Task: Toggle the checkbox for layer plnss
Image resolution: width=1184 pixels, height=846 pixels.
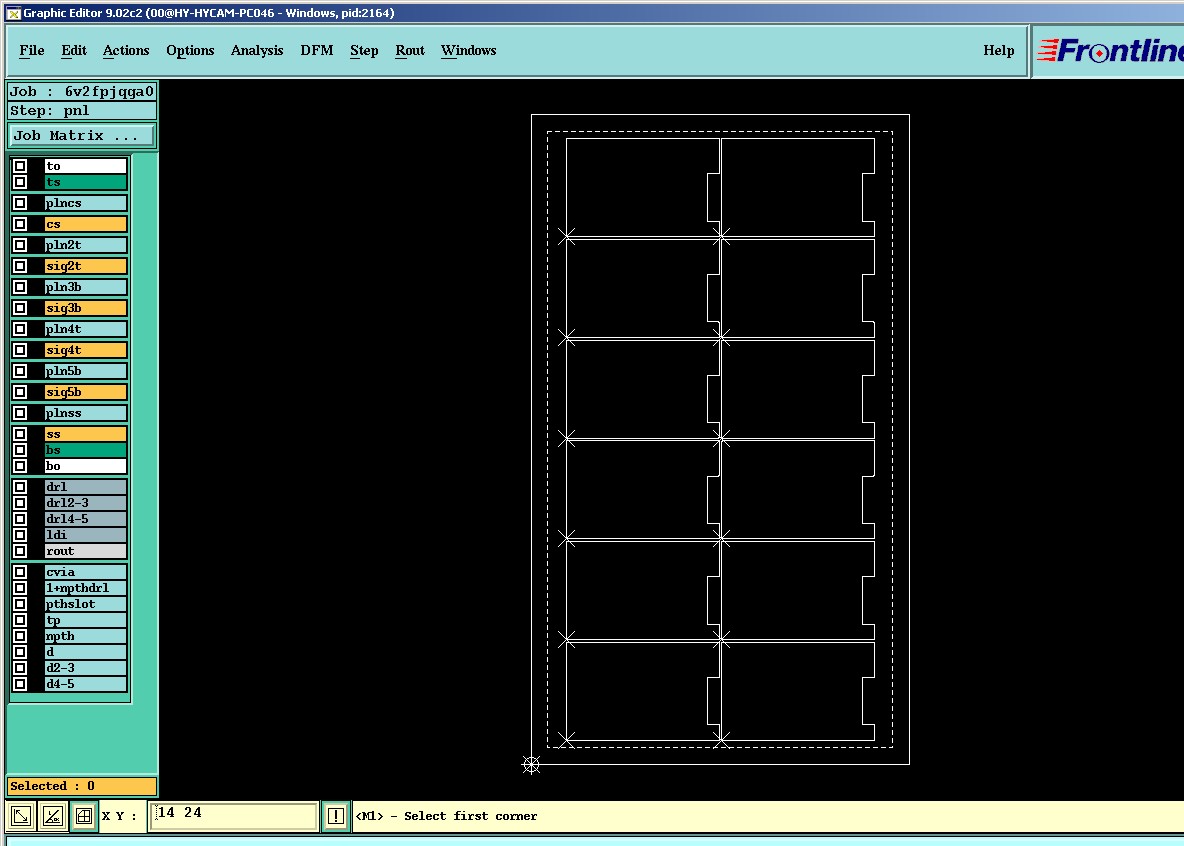Action: (x=20, y=413)
